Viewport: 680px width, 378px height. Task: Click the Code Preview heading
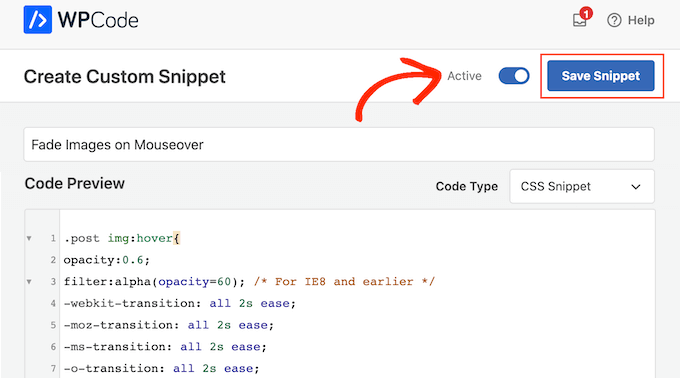[75, 183]
